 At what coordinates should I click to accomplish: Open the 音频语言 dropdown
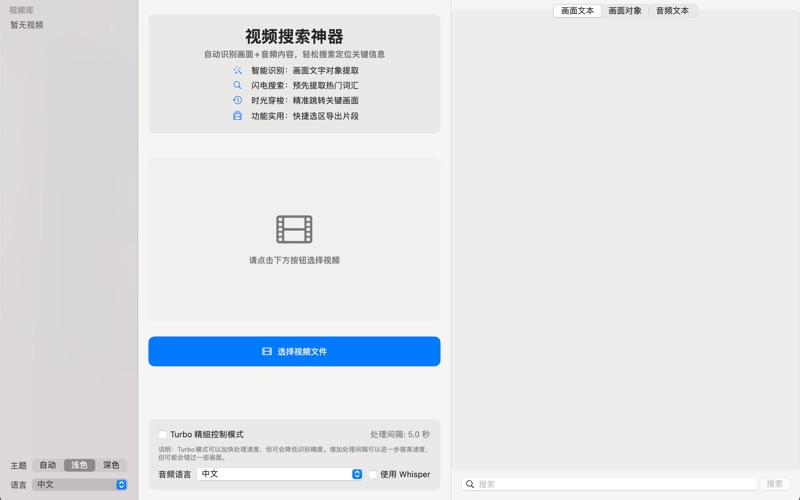point(280,474)
